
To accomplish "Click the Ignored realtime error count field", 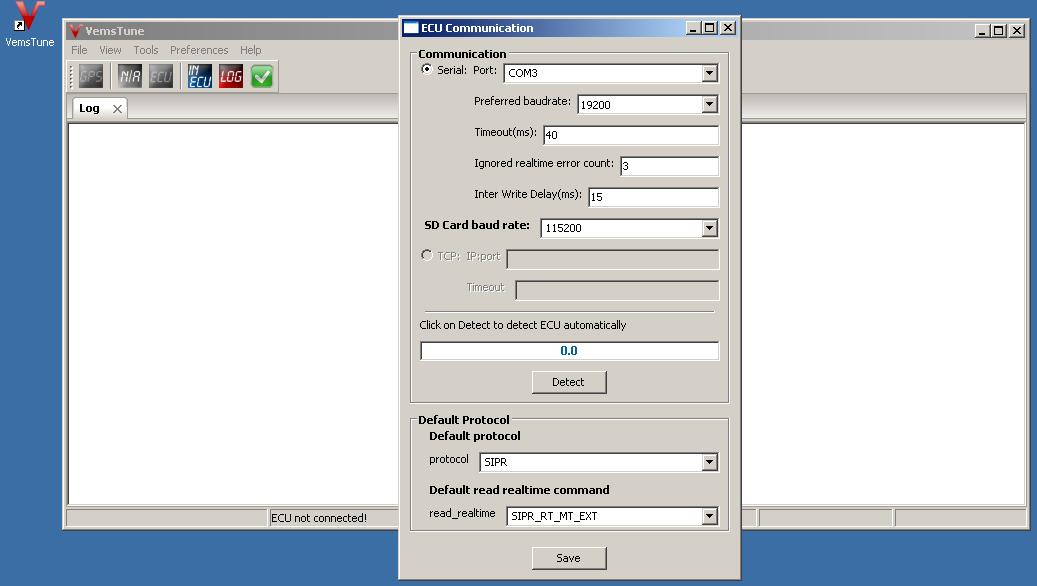I will tap(669, 166).
